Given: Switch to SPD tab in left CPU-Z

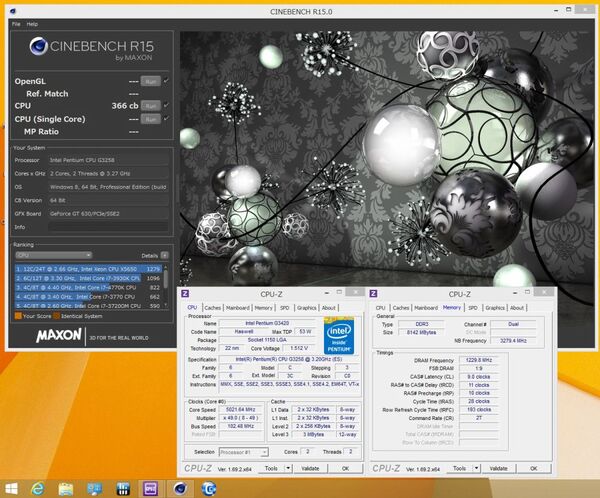Looking at the screenshot, I should pyautogui.click(x=284, y=308).
